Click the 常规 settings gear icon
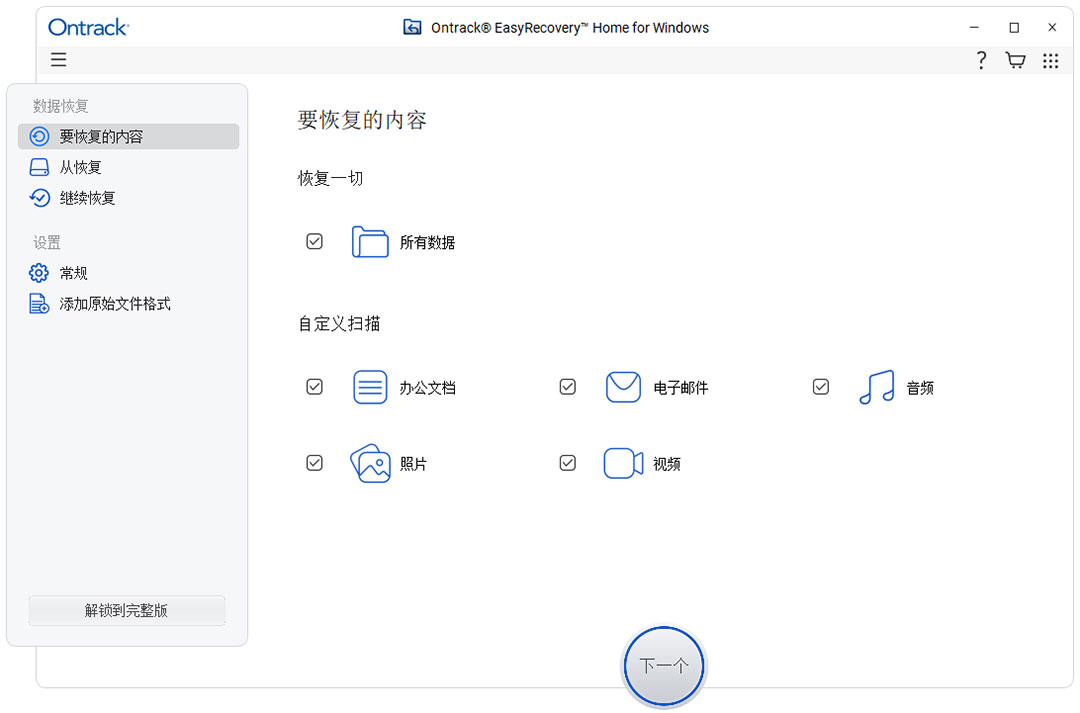Viewport: 1080px width, 713px height. coord(38,272)
